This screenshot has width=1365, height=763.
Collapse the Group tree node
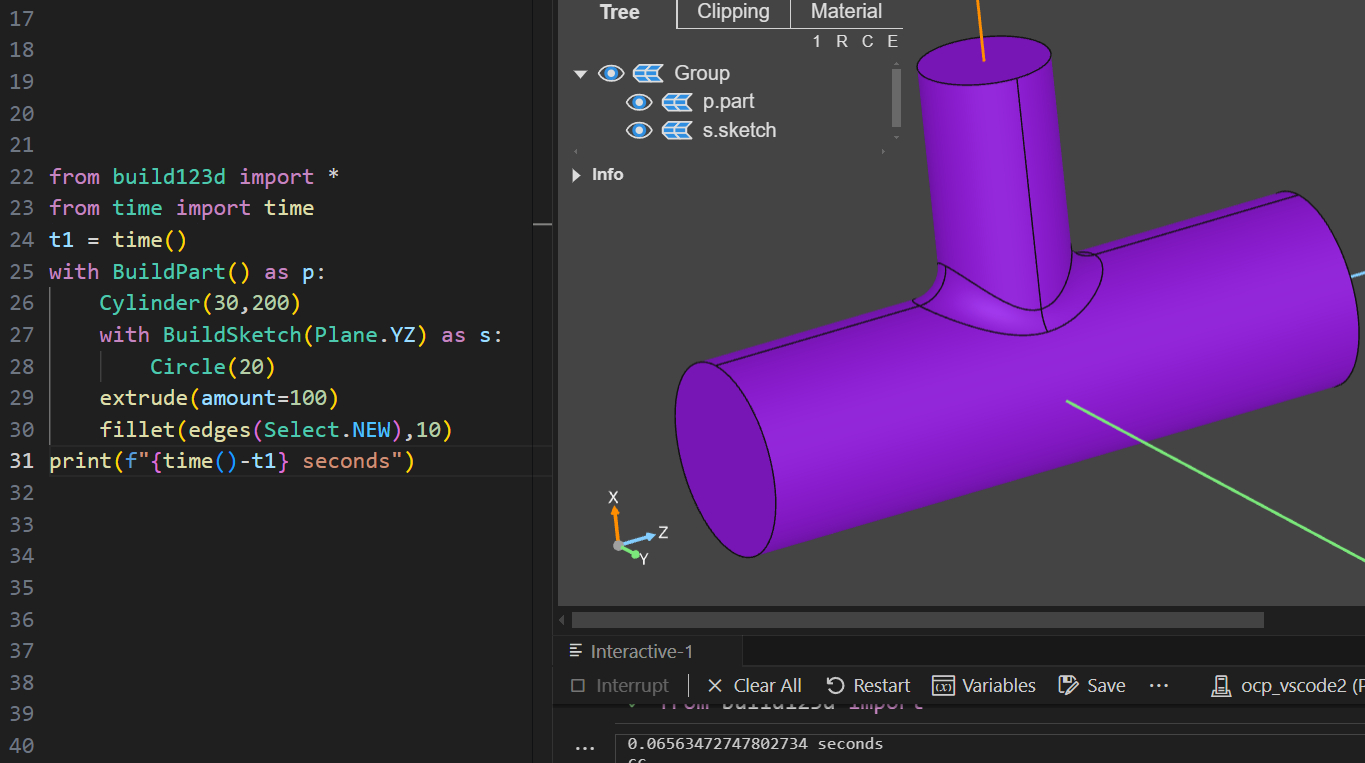580,74
